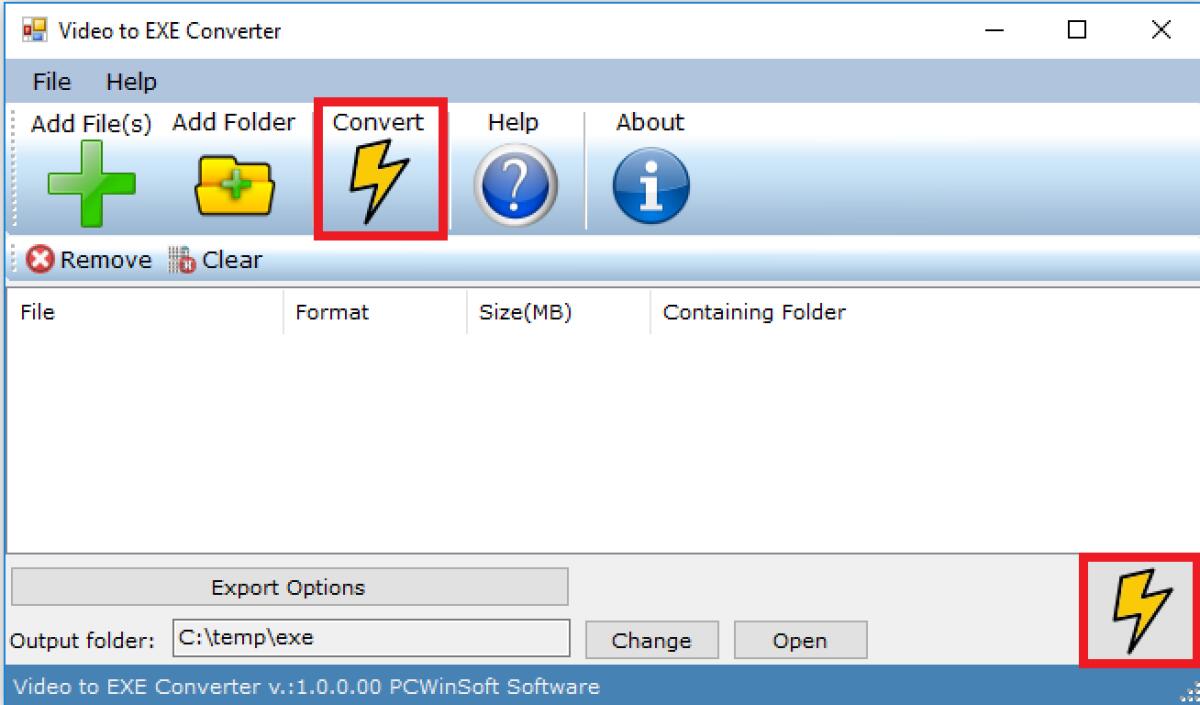Click the output folder path field
Image resolution: width=1200 pixels, height=705 pixels.
point(370,638)
